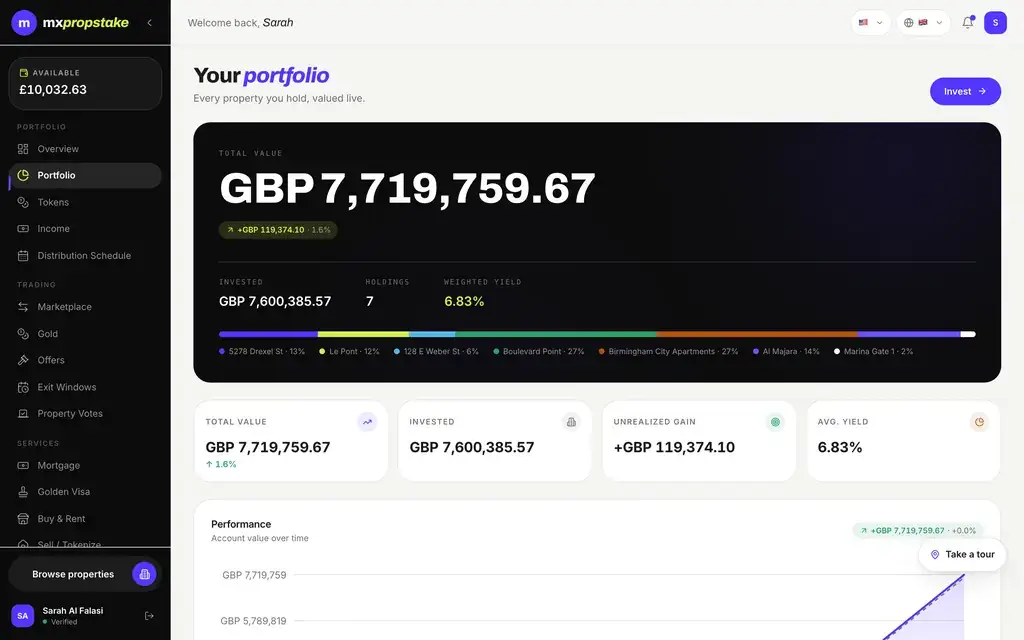Click the pie icon on Avg. Yield card
The width and height of the screenshot is (1024, 640).
(979, 422)
